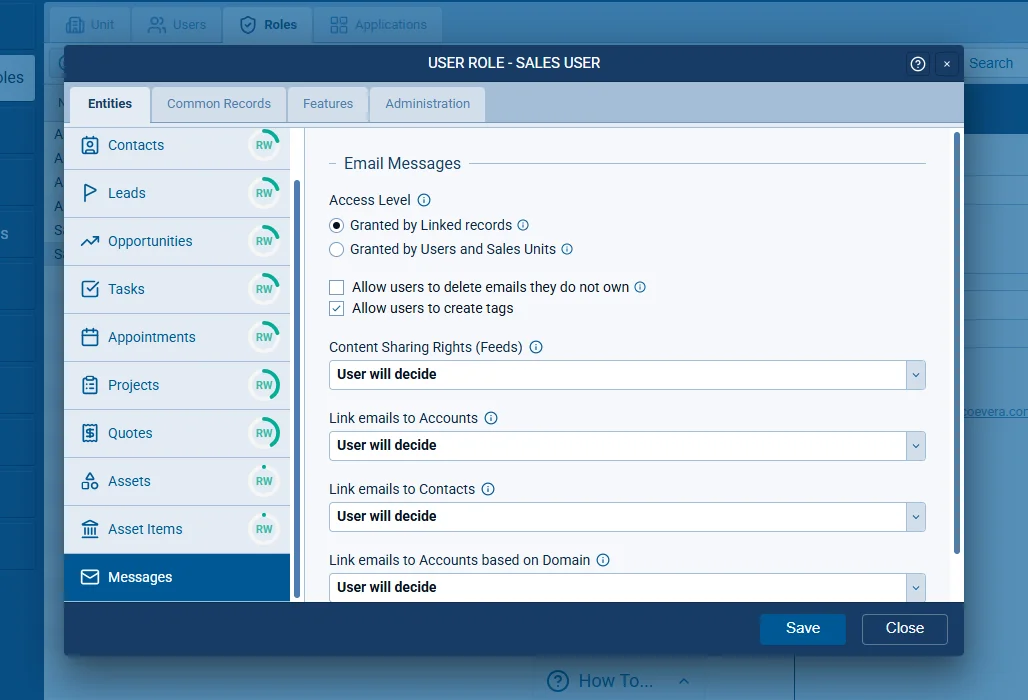
Task: Switch to Common Records tab
Action: pos(219,104)
